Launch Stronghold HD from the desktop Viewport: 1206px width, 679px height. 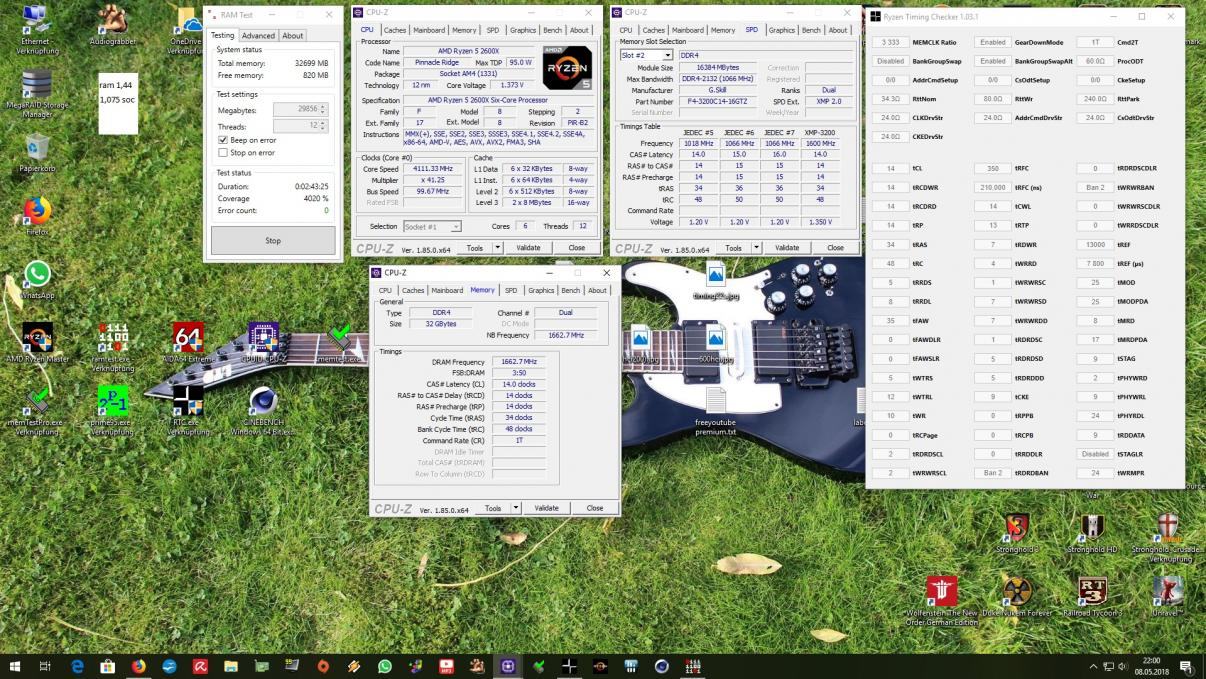coord(1091,533)
